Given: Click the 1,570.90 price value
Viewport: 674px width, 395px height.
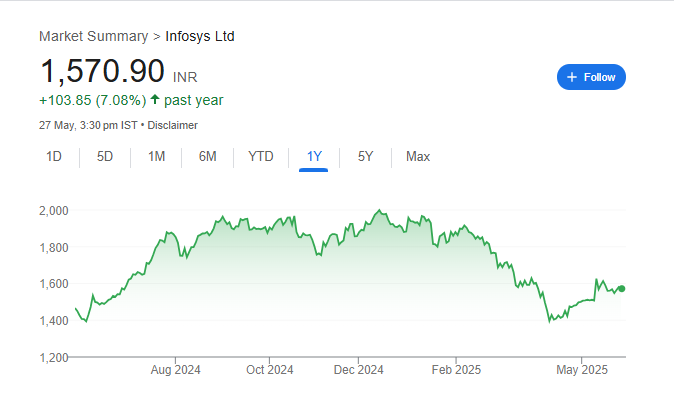Looking at the screenshot, I should click(102, 71).
